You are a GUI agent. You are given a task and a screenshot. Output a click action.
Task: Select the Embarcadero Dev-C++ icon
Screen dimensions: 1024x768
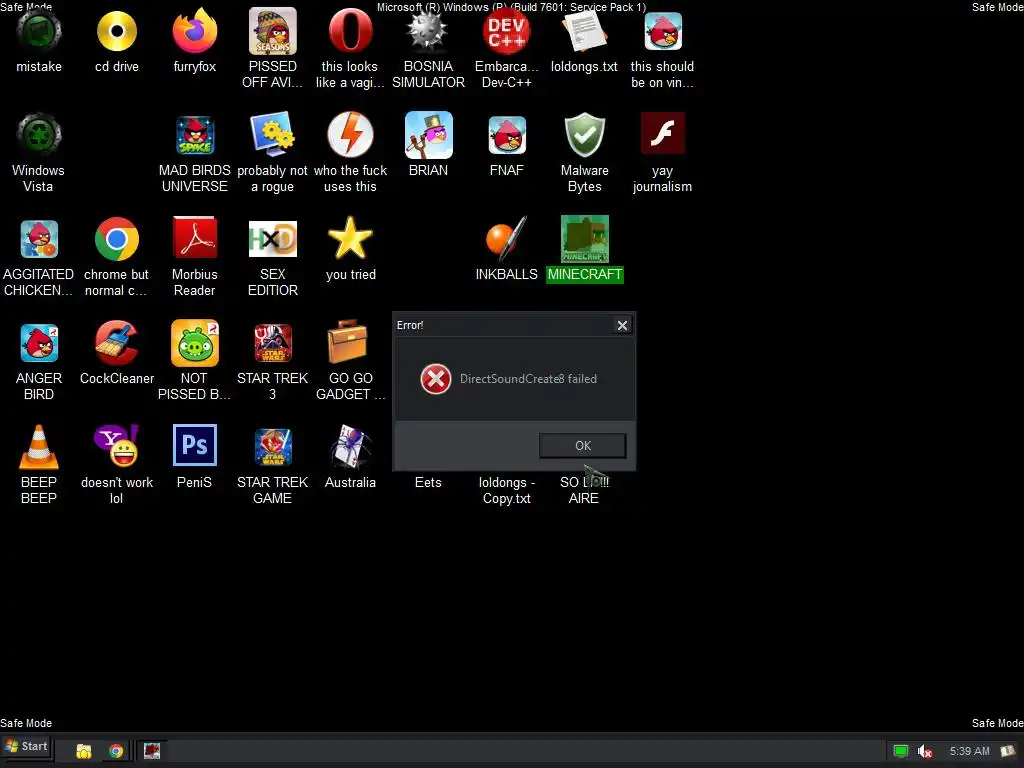pyautogui.click(x=506, y=31)
